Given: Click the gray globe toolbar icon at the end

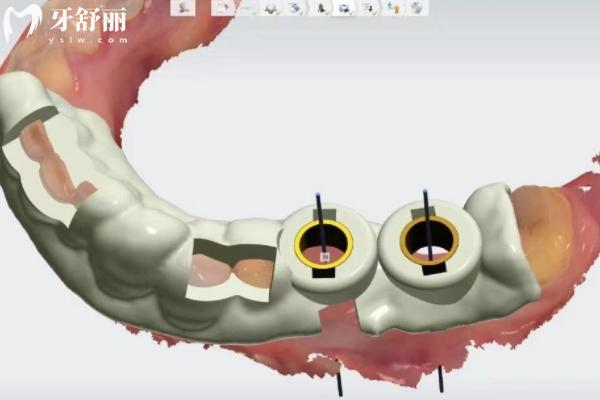Looking at the screenshot, I should coord(416,7).
